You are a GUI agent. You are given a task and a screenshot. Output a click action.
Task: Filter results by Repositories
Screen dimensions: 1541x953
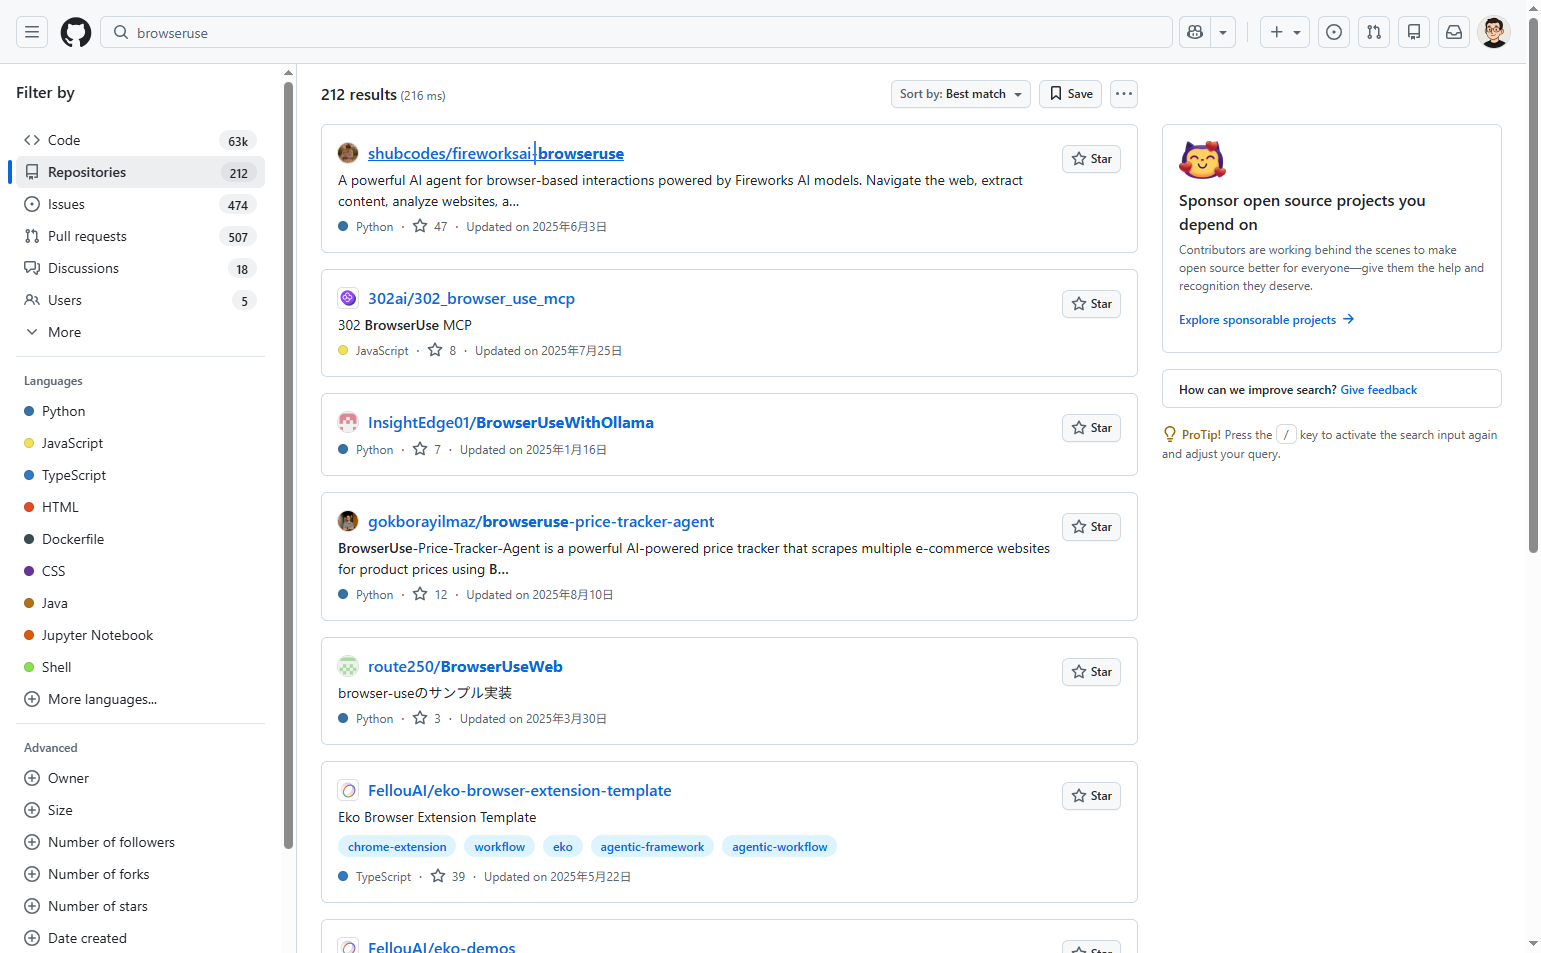pyautogui.click(x=140, y=172)
